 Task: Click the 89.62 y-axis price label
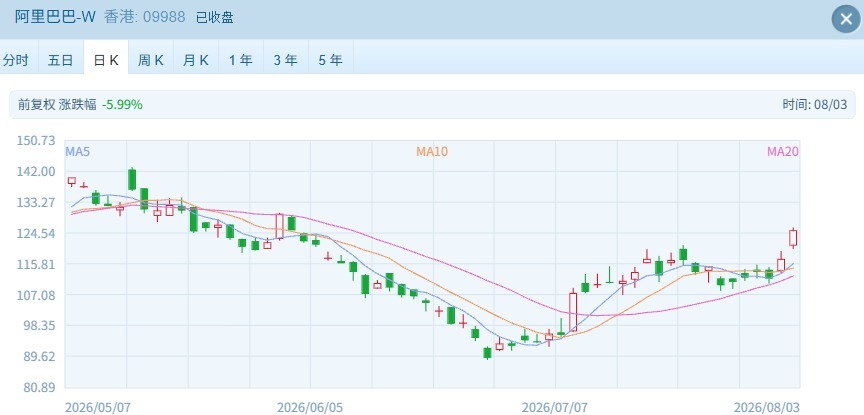pos(41,357)
